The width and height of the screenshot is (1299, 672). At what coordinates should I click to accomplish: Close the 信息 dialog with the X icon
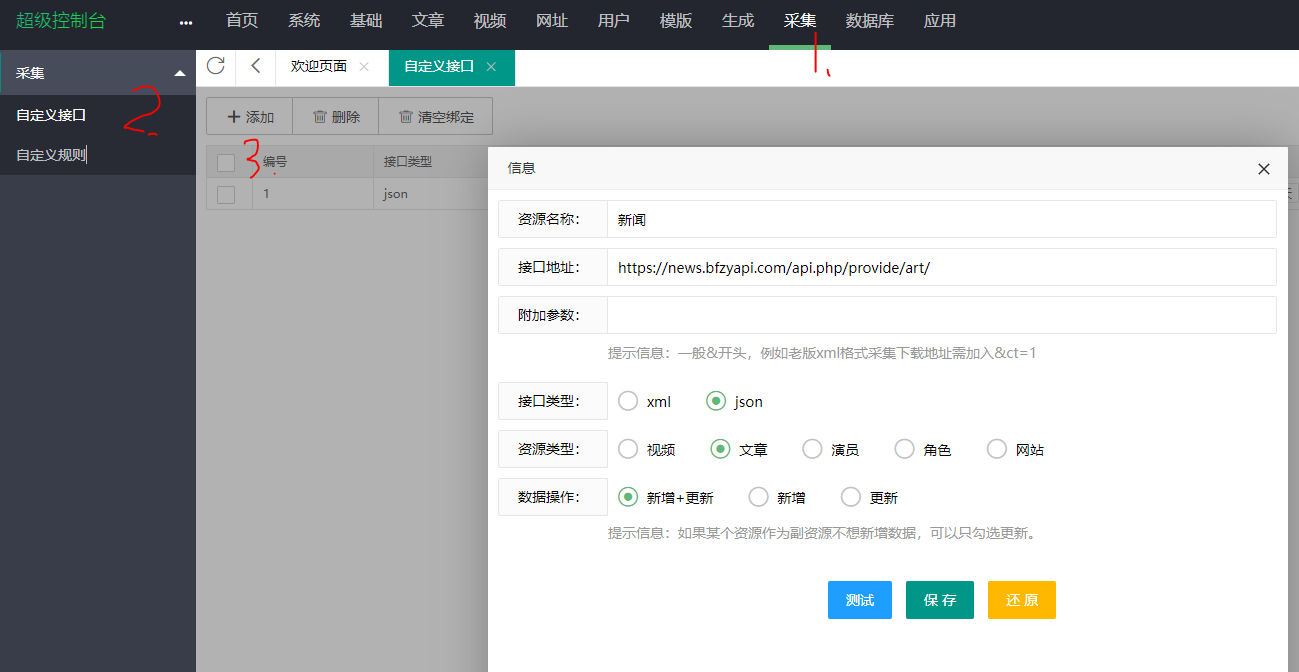point(1263,169)
